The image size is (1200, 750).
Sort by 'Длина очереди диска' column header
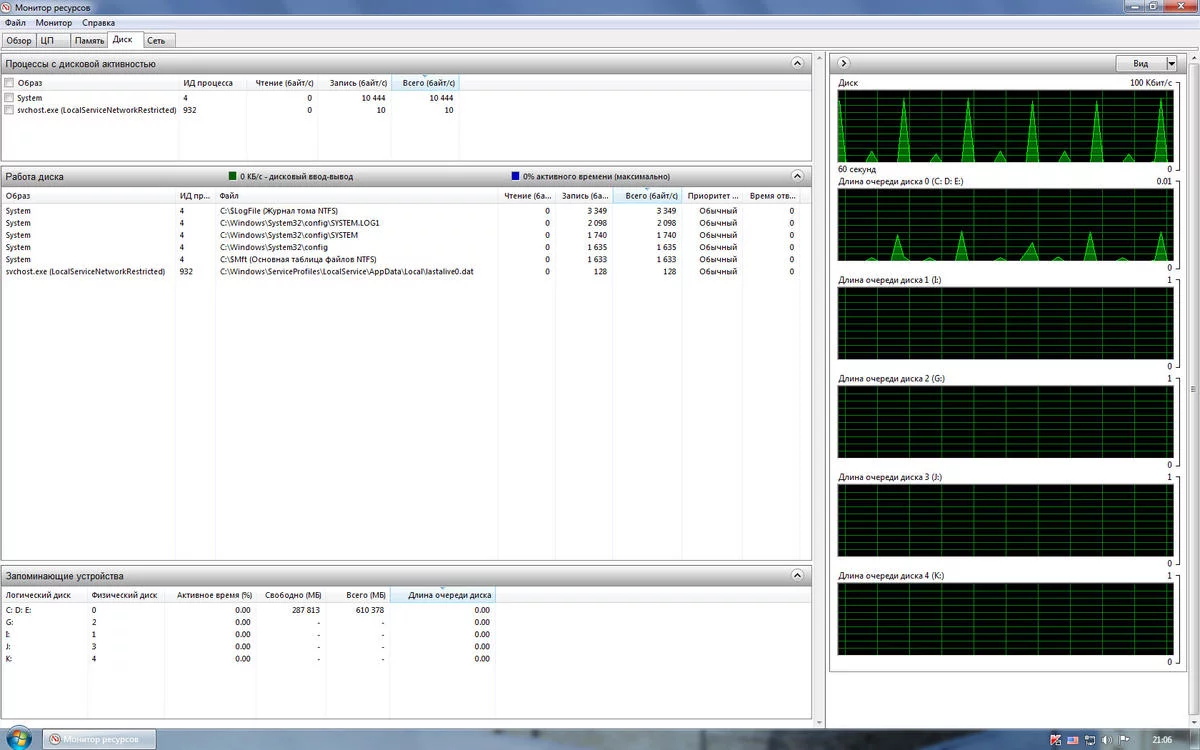click(x=449, y=595)
